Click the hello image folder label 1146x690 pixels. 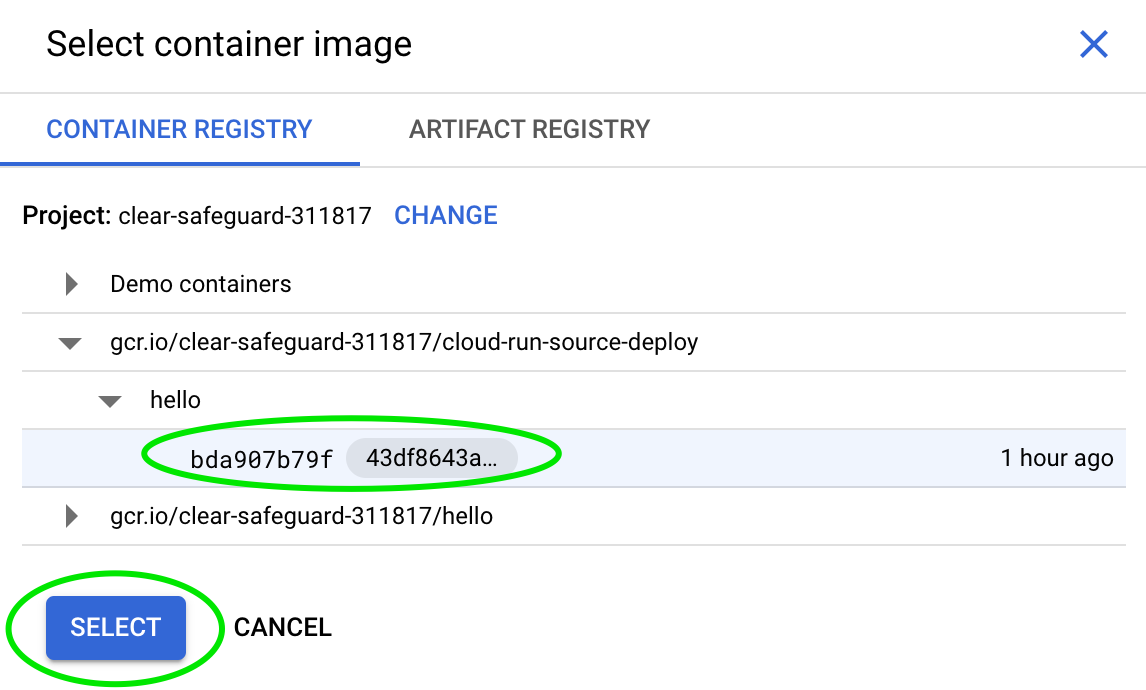pyautogui.click(x=175, y=400)
